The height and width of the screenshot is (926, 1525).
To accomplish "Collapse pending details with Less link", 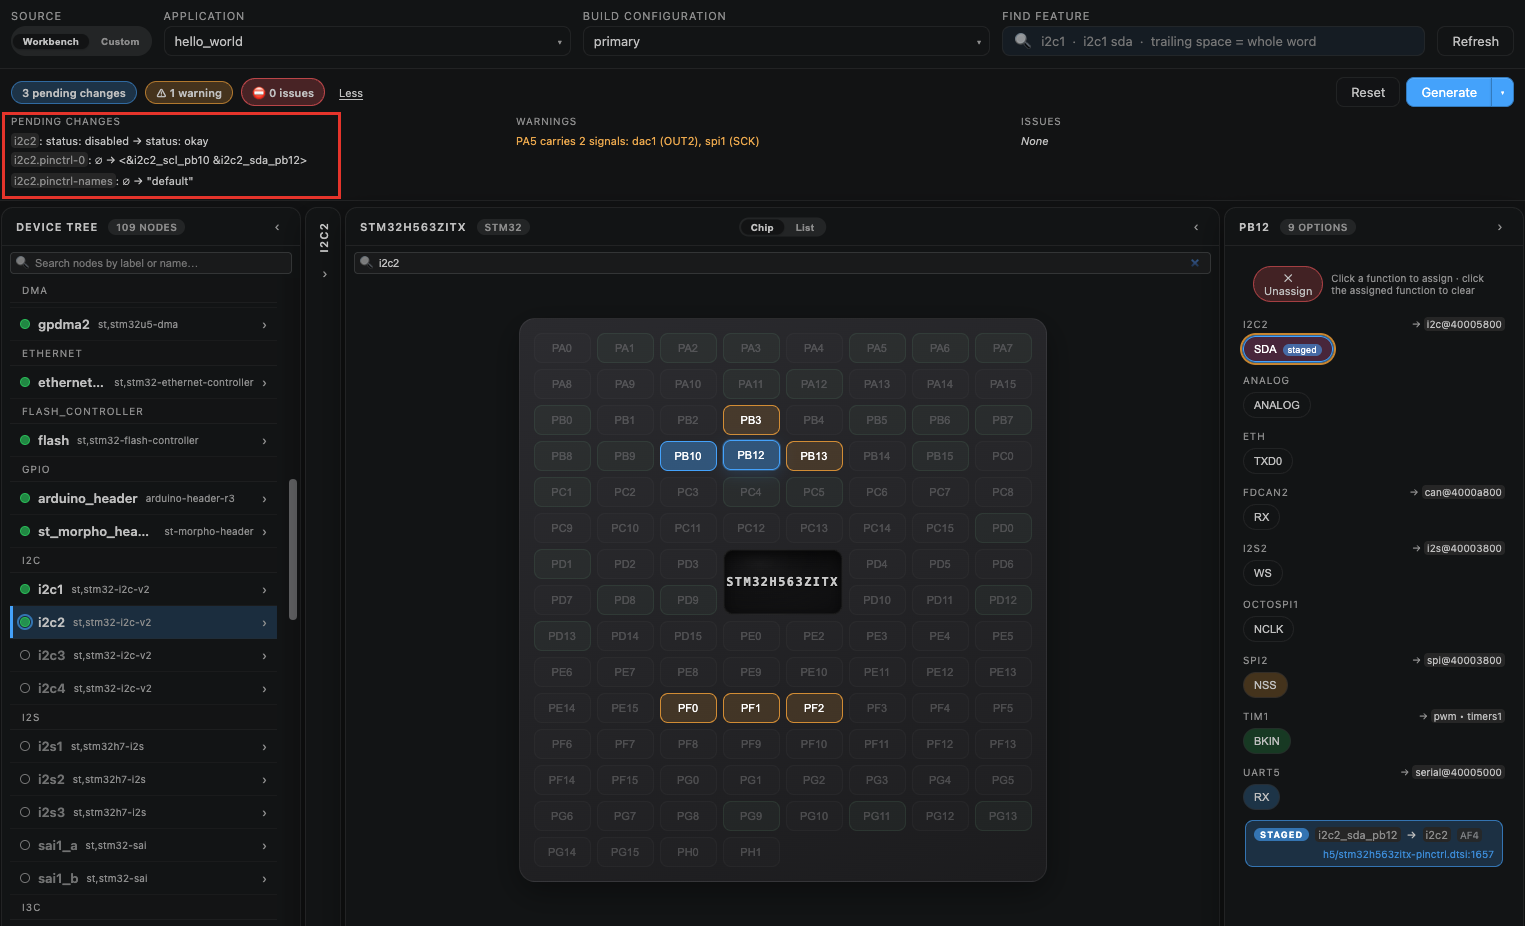I will click(351, 94).
